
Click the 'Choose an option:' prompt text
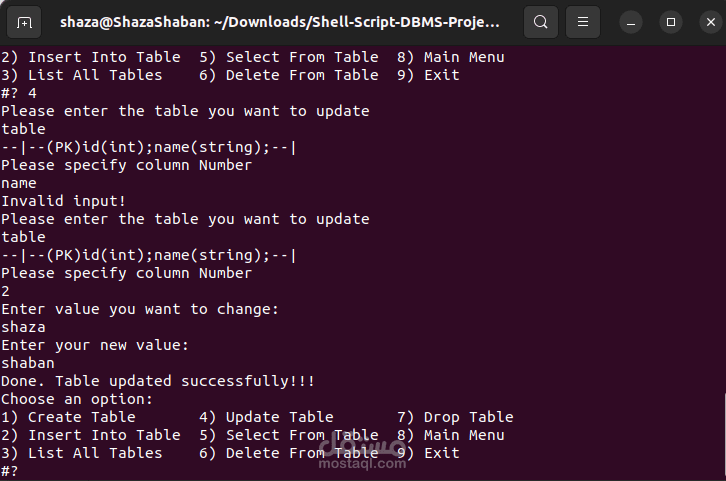point(77,399)
